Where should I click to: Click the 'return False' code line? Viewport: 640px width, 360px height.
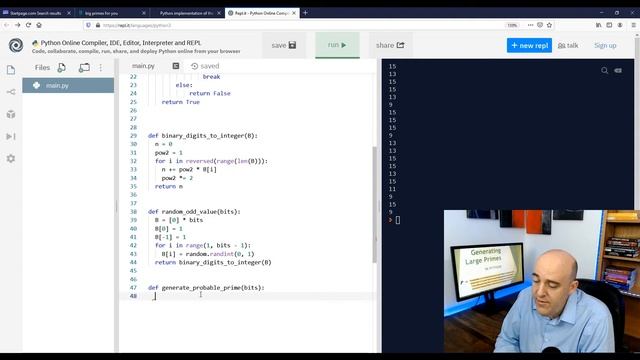pyautogui.click(x=210, y=93)
